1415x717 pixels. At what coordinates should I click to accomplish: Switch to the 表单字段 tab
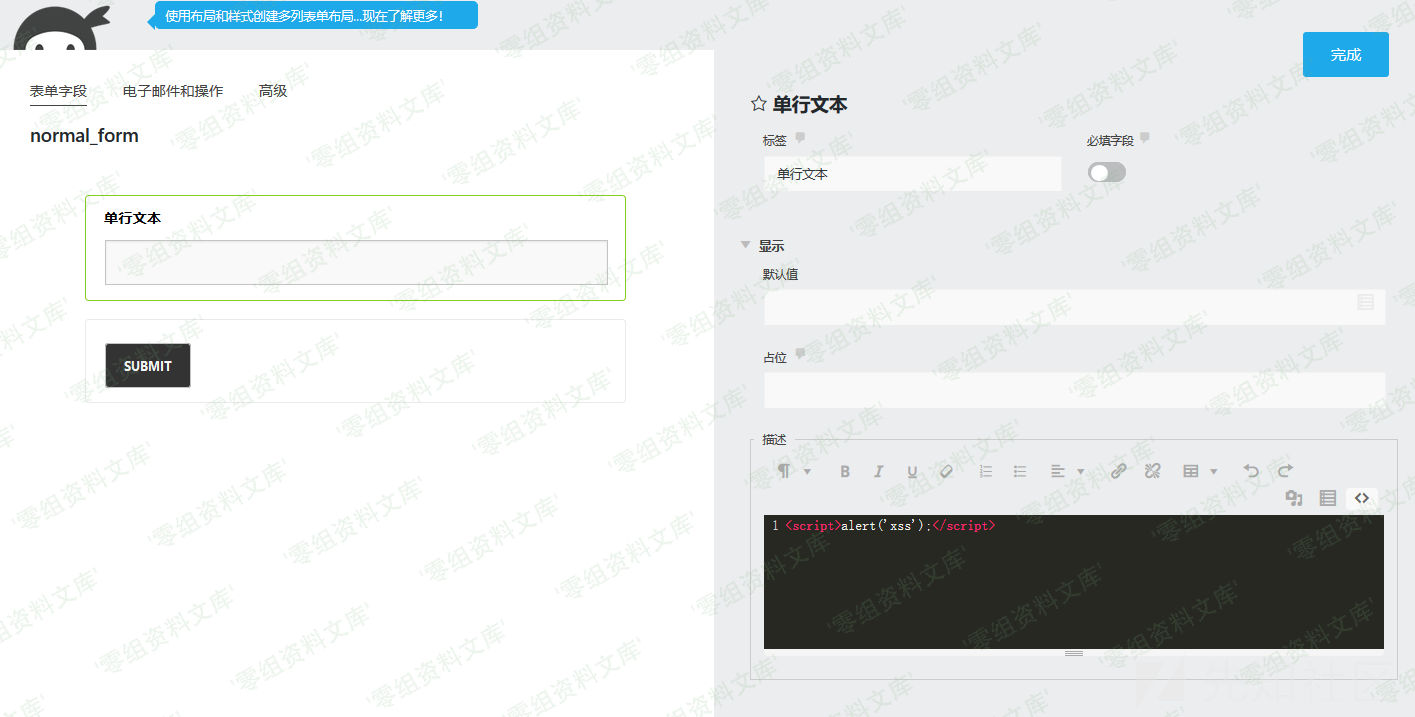(x=58, y=91)
